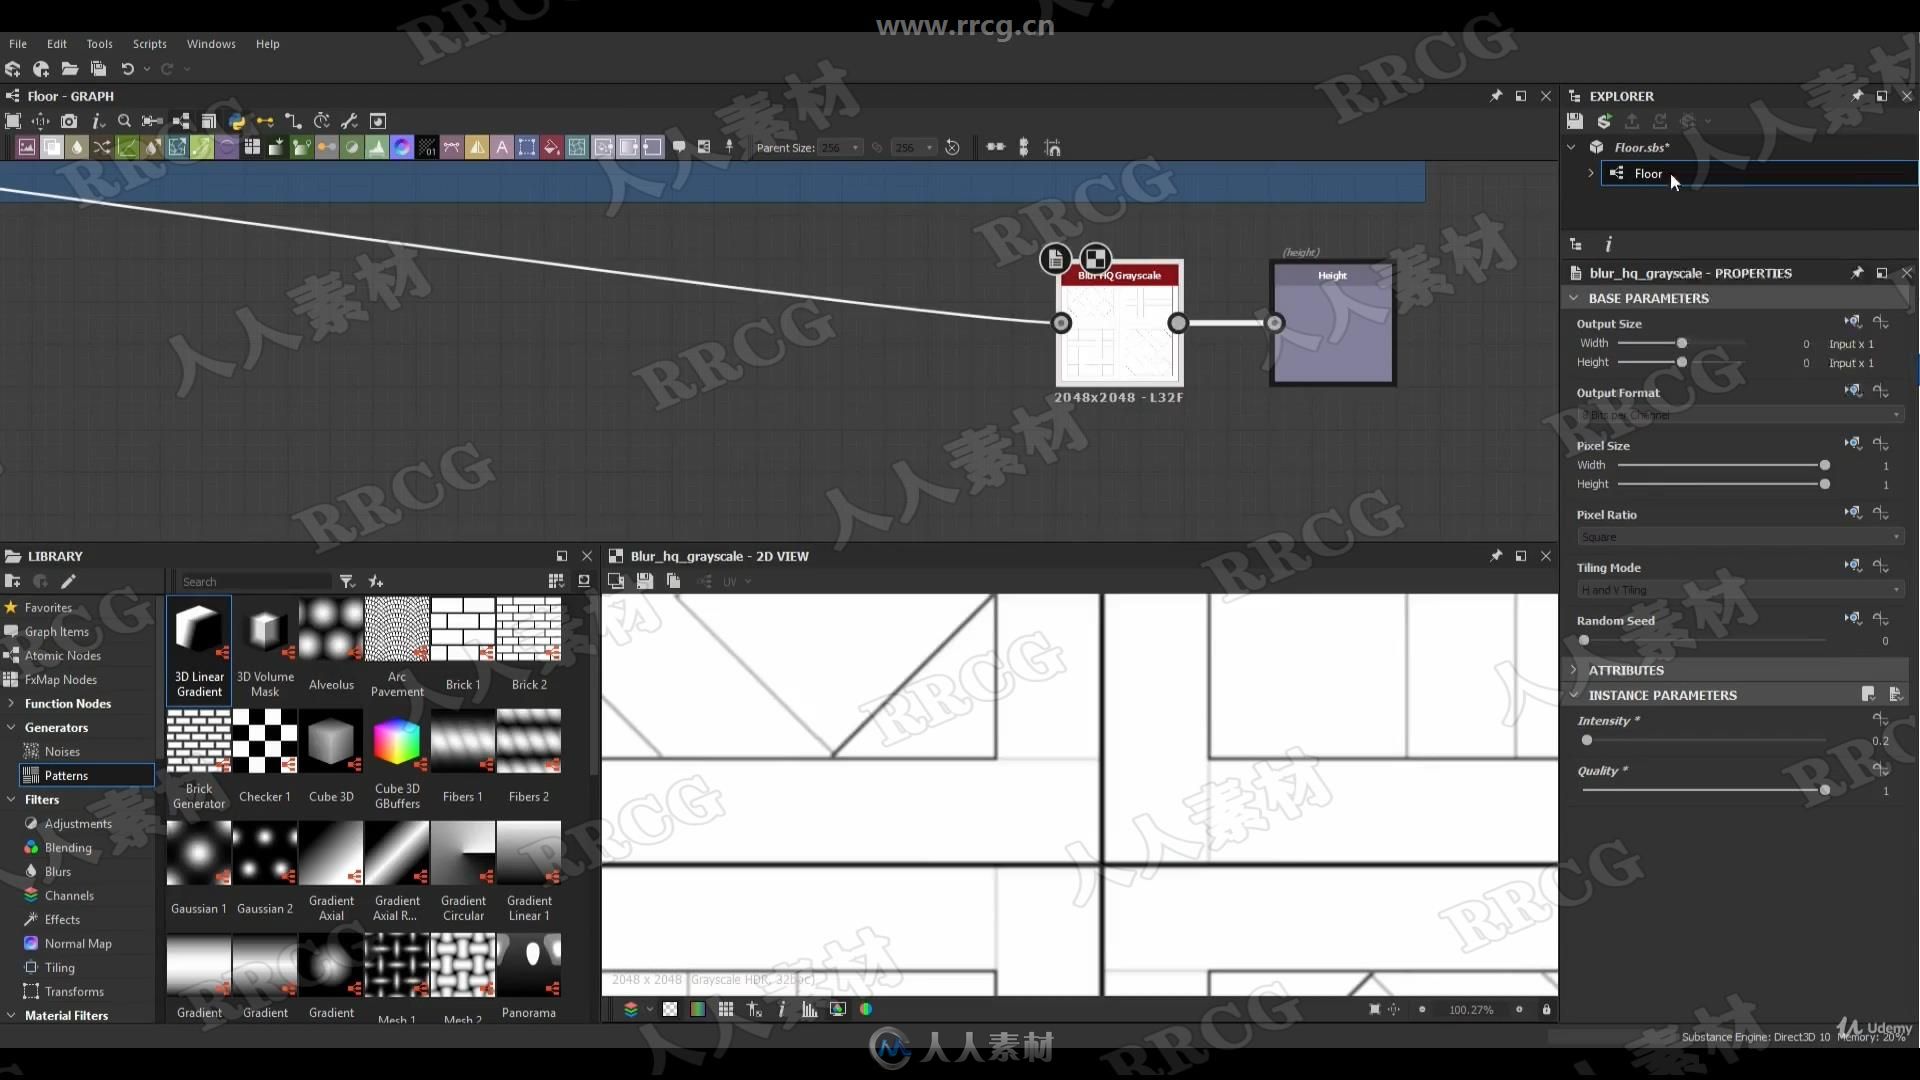The width and height of the screenshot is (1920, 1080).
Task: Open the Windows menu in menubar
Action: coord(210,44)
